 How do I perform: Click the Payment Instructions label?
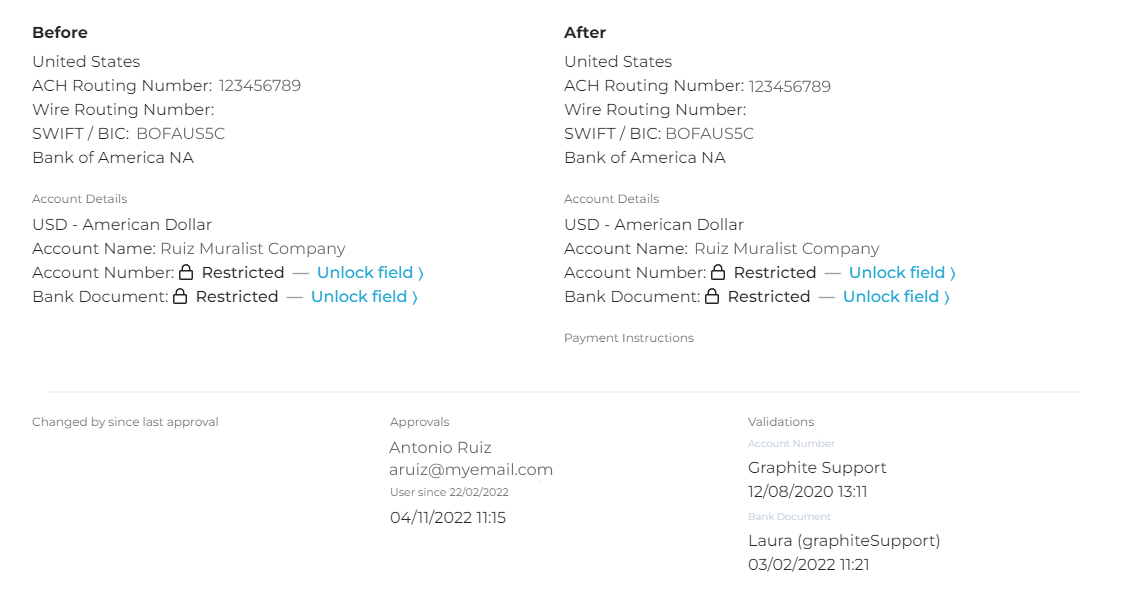click(x=628, y=338)
